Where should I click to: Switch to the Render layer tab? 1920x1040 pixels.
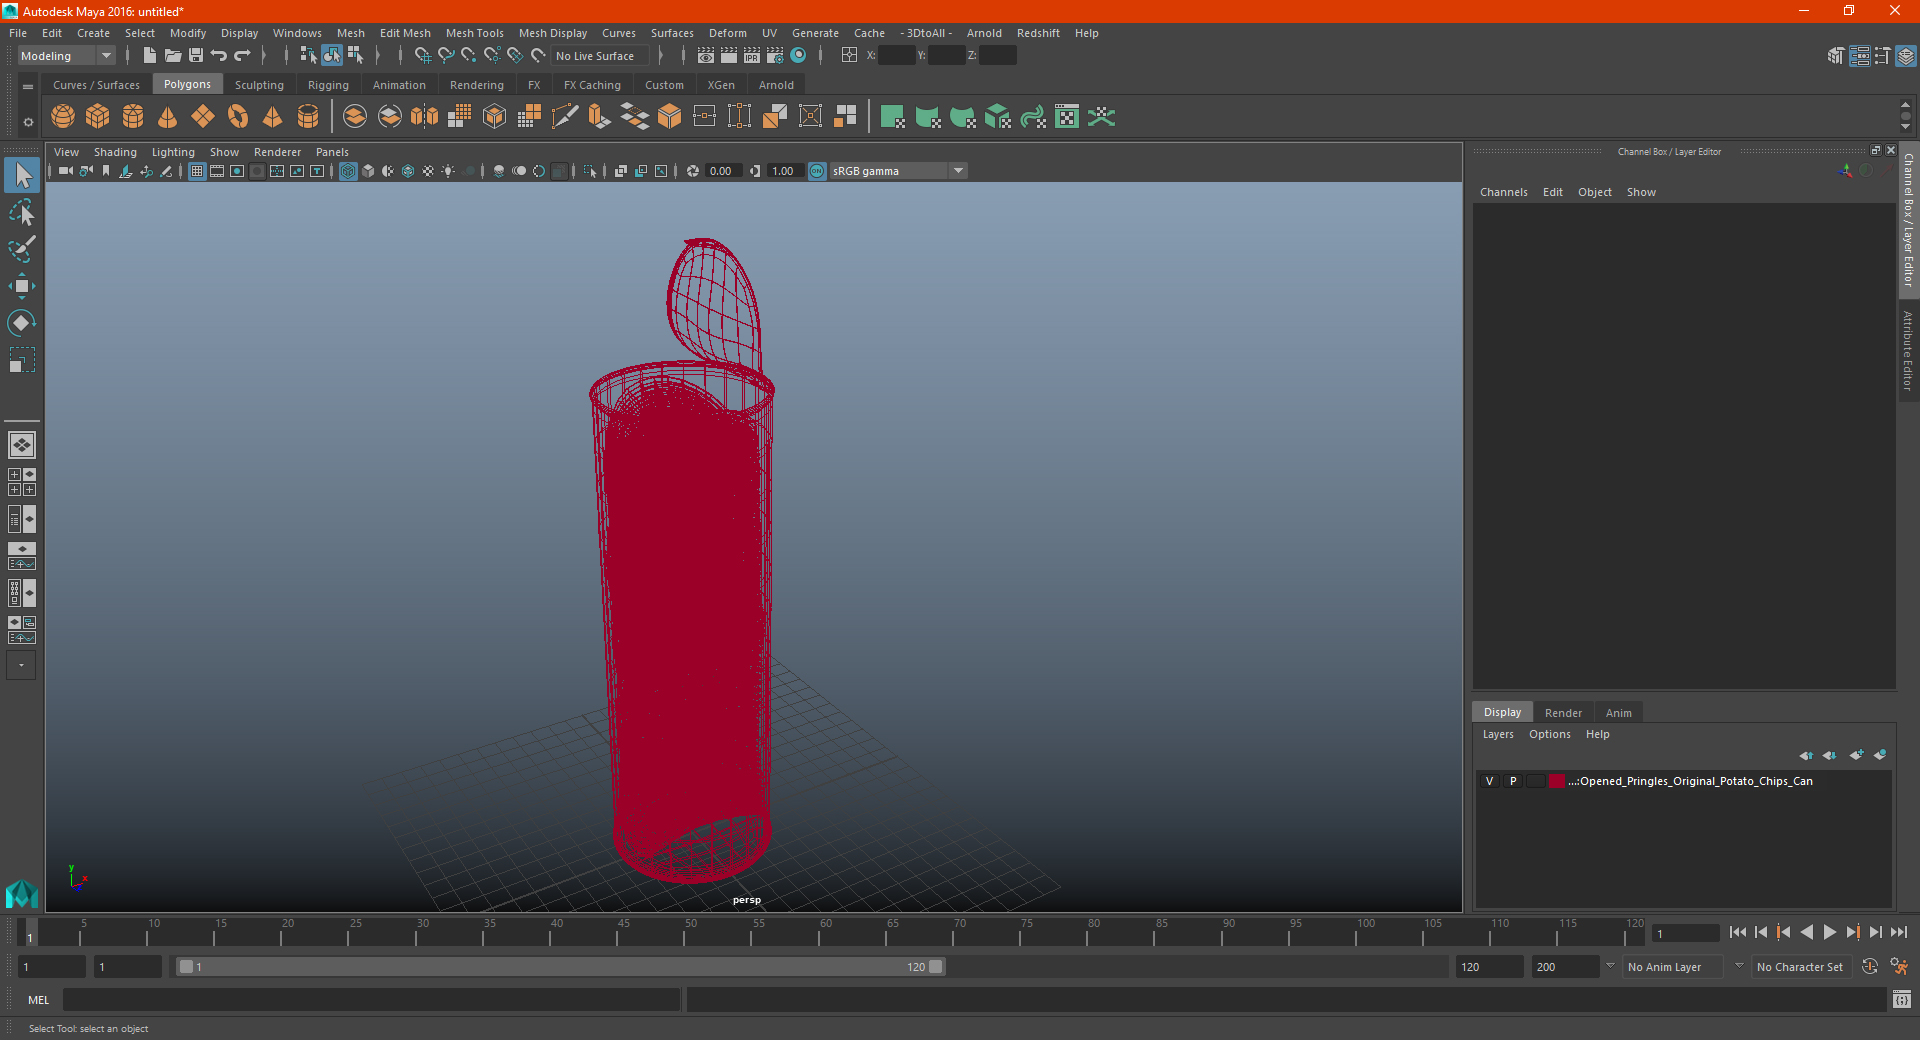[x=1563, y=713]
